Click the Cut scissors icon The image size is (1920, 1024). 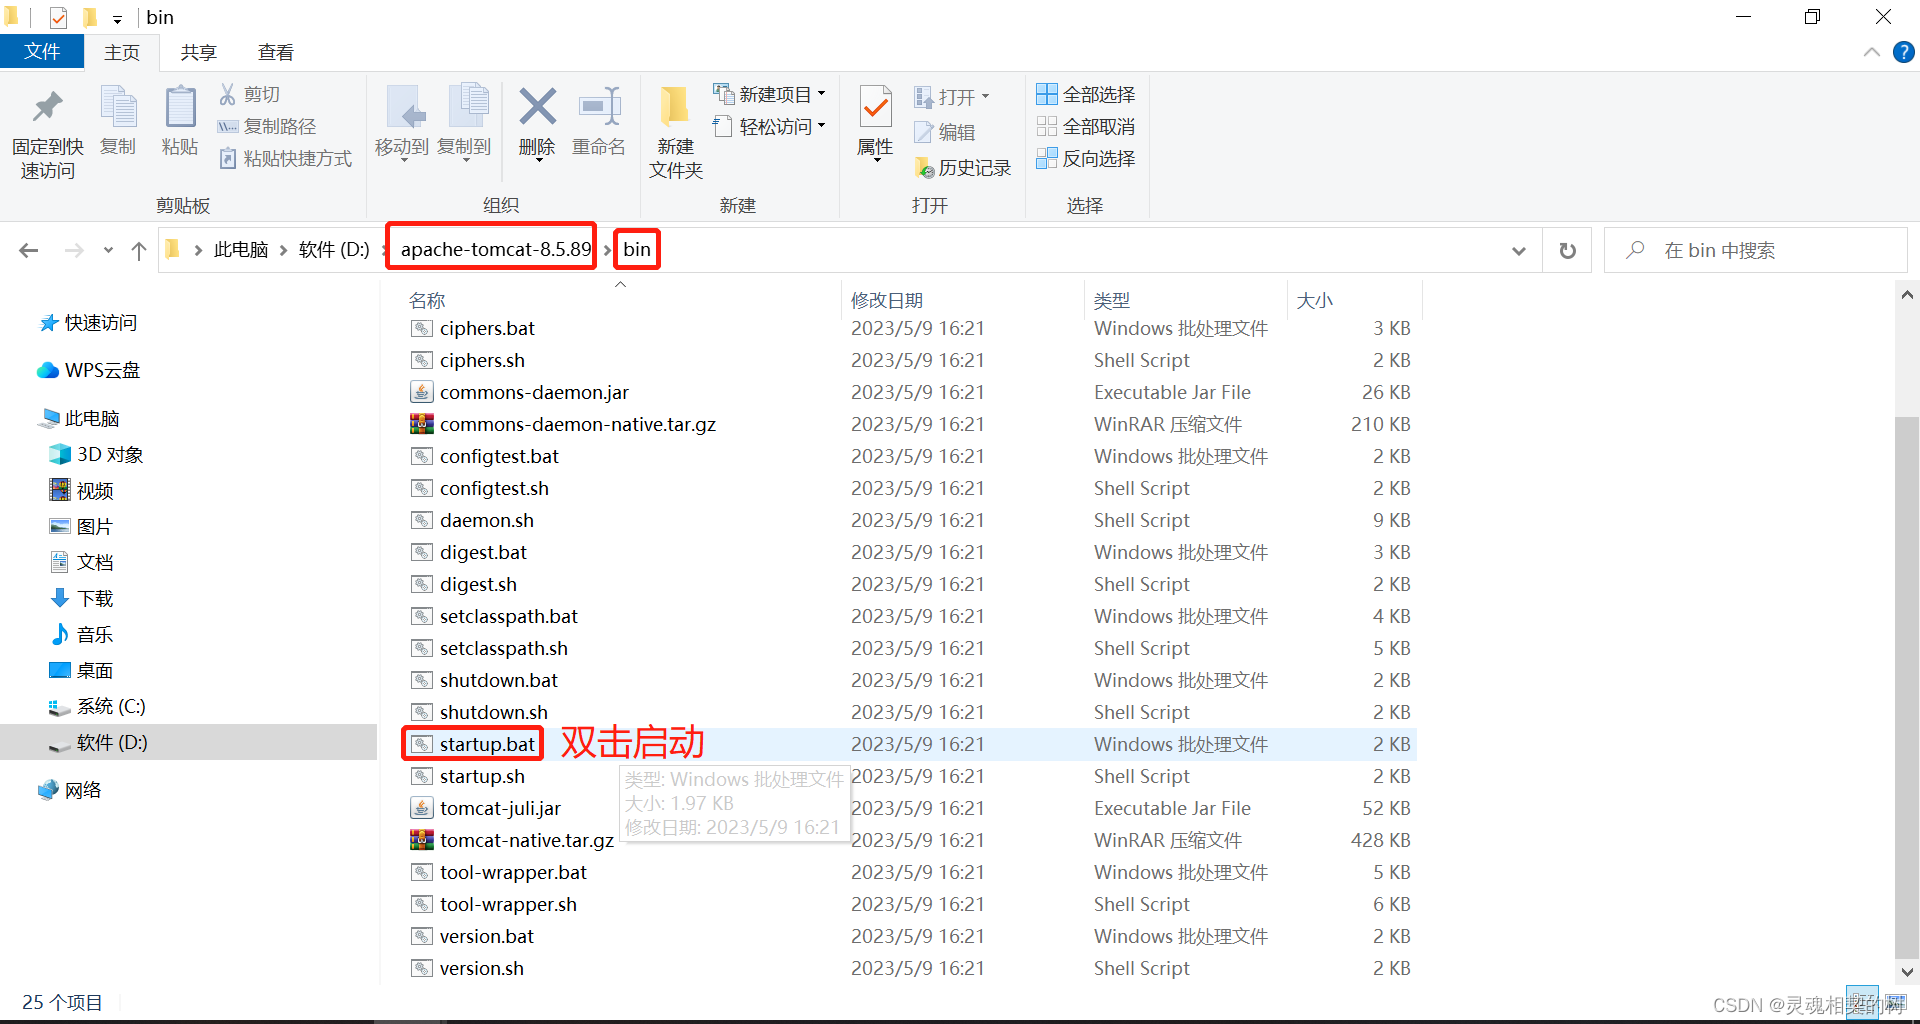pos(228,94)
